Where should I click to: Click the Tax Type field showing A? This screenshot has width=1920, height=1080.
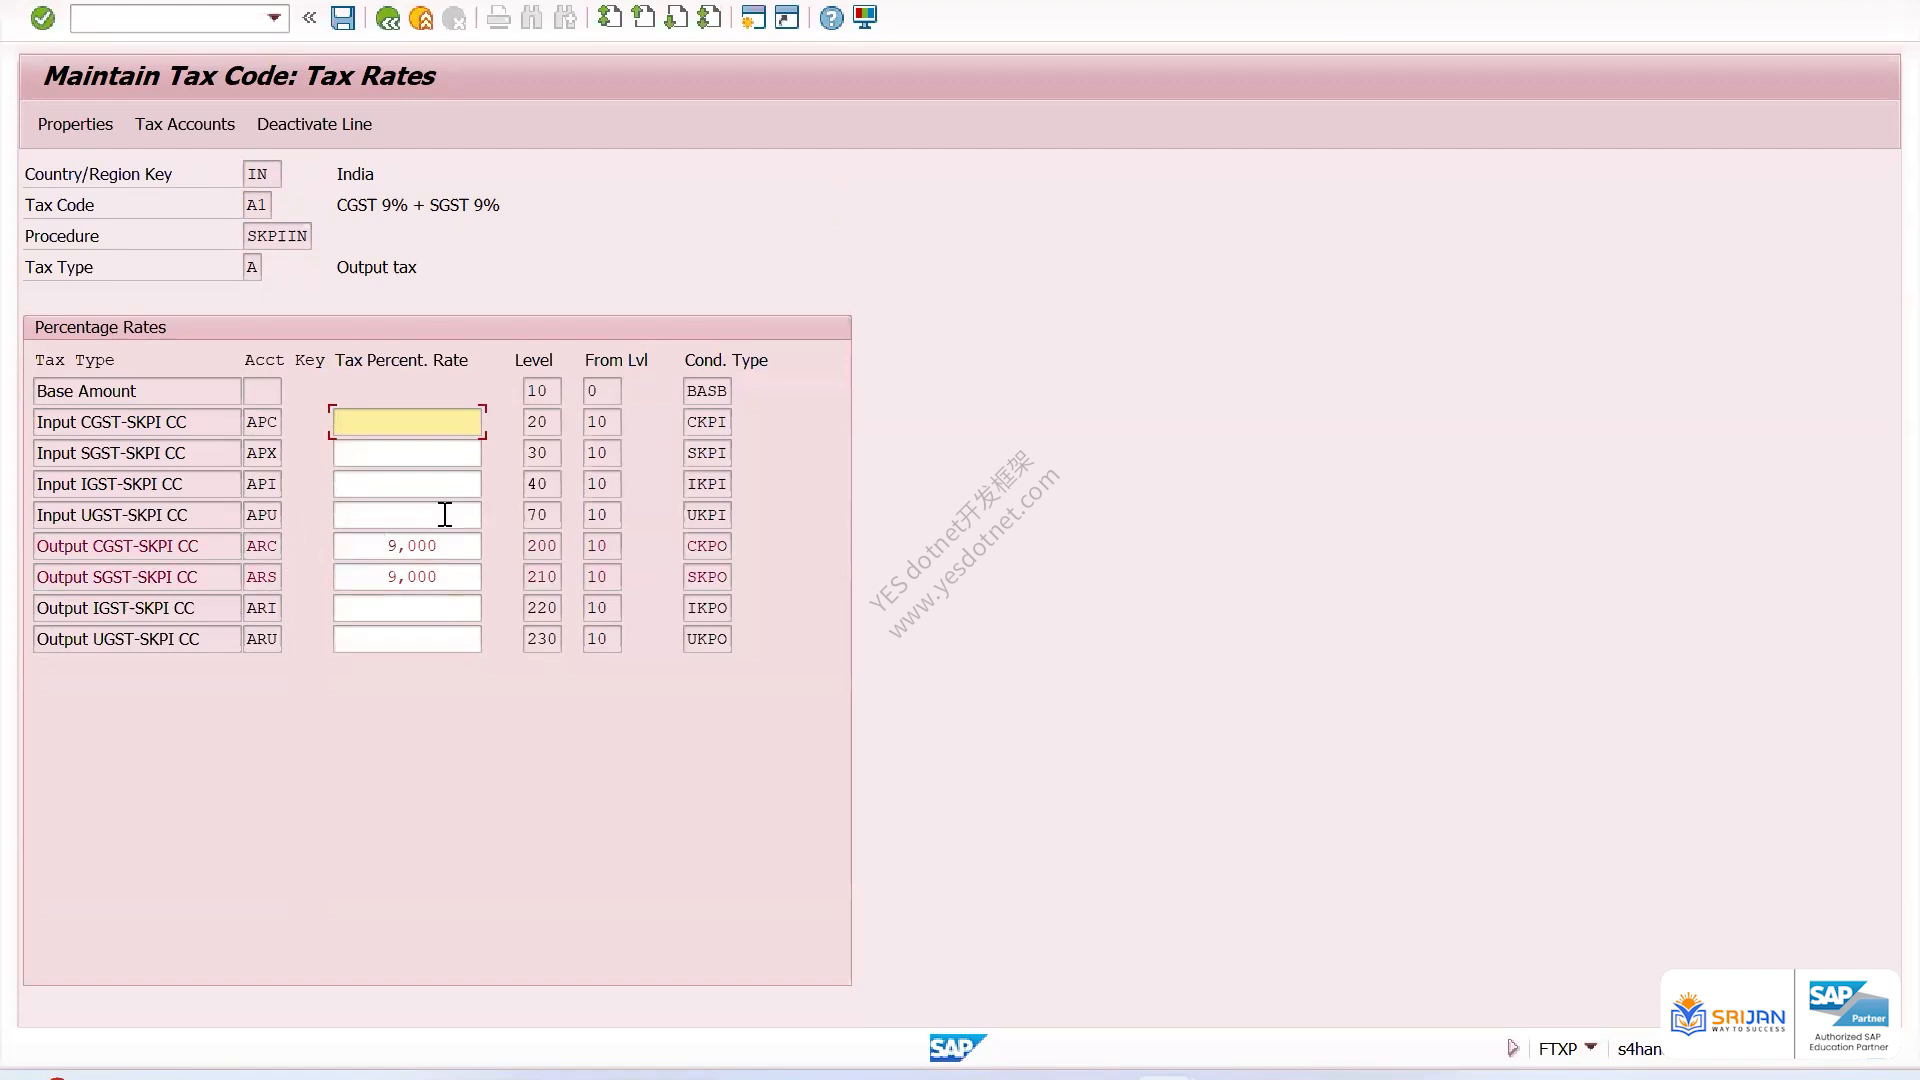coord(252,267)
